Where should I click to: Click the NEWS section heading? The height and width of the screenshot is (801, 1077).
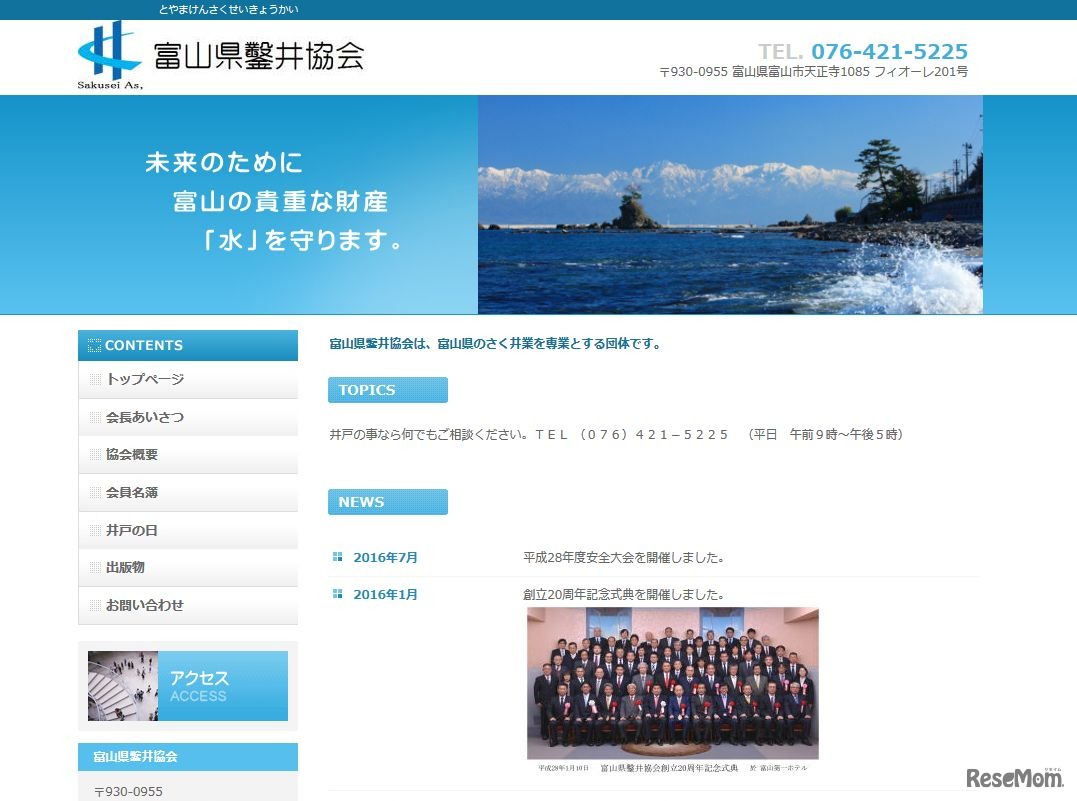tap(387, 501)
